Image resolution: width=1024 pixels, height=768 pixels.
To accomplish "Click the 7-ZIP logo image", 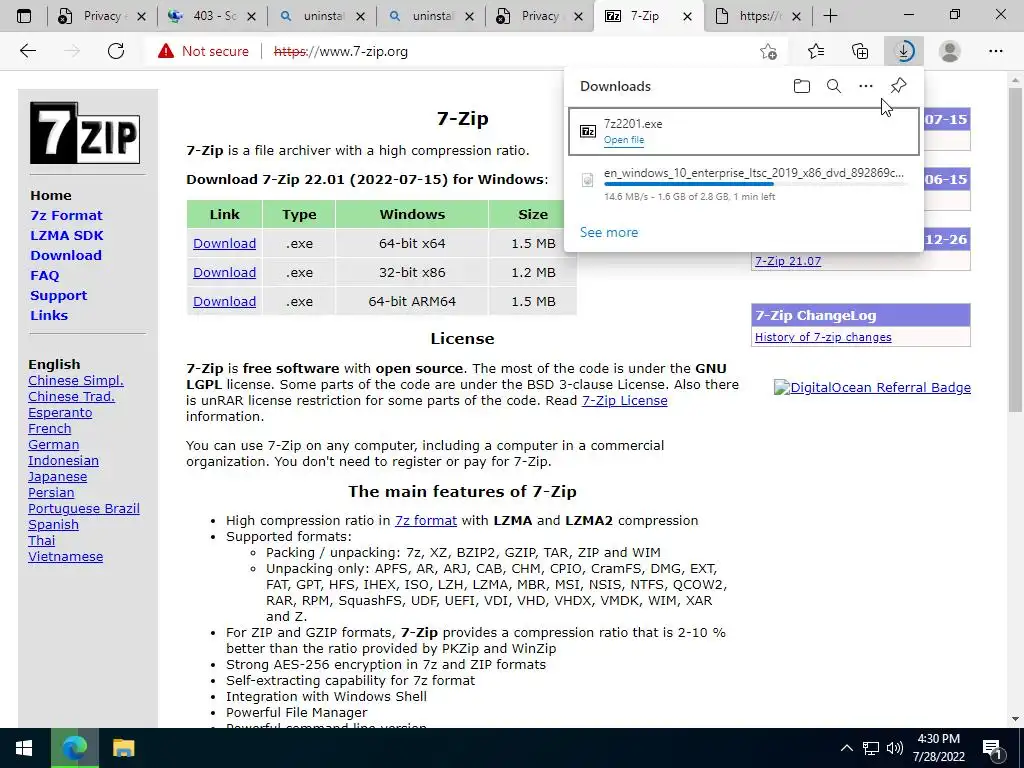I will pyautogui.click(x=85, y=133).
